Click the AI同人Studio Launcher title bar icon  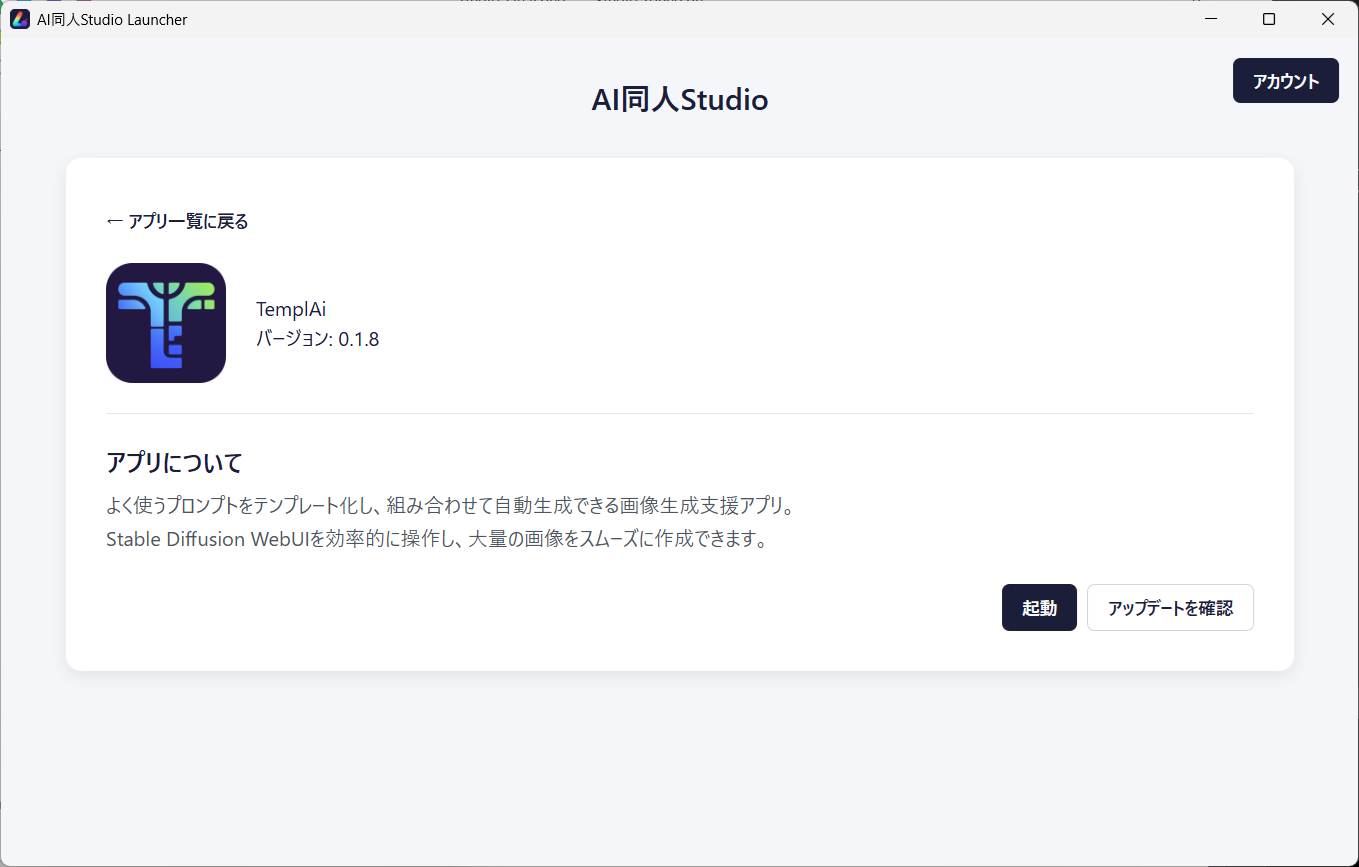tap(20, 19)
